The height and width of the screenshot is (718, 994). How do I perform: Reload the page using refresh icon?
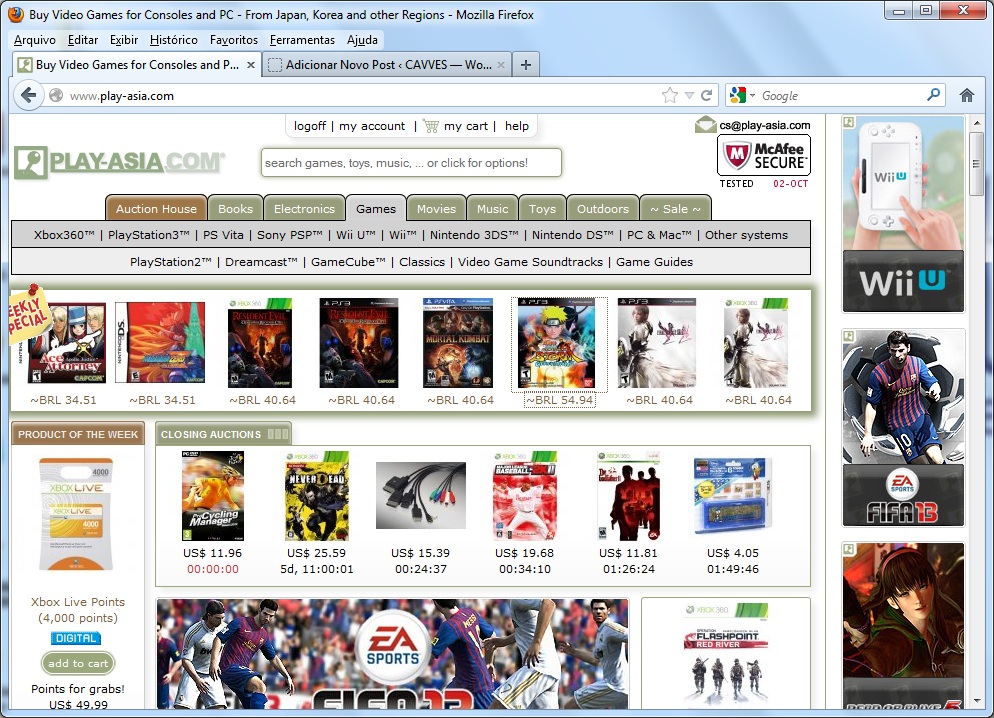tap(707, 95)
